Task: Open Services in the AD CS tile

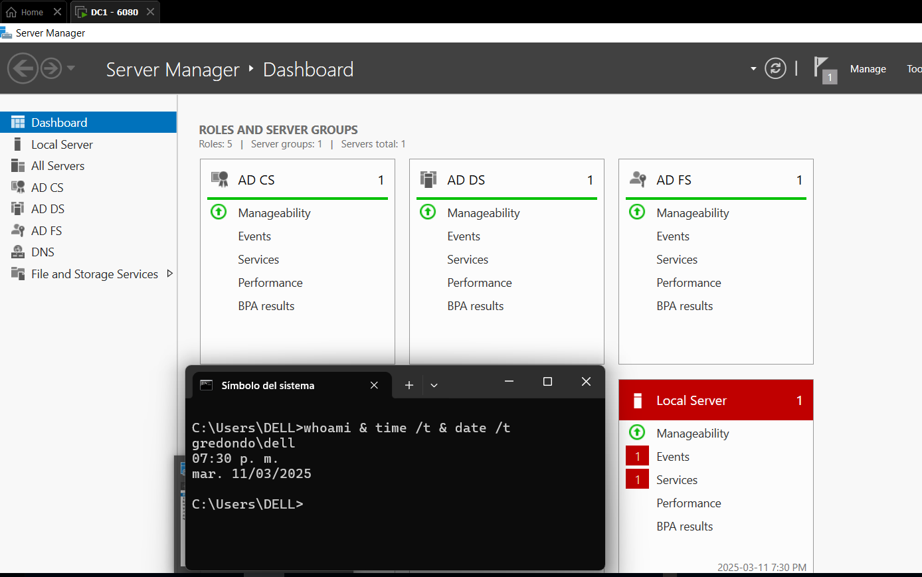Action: click(x=258, y=259)
